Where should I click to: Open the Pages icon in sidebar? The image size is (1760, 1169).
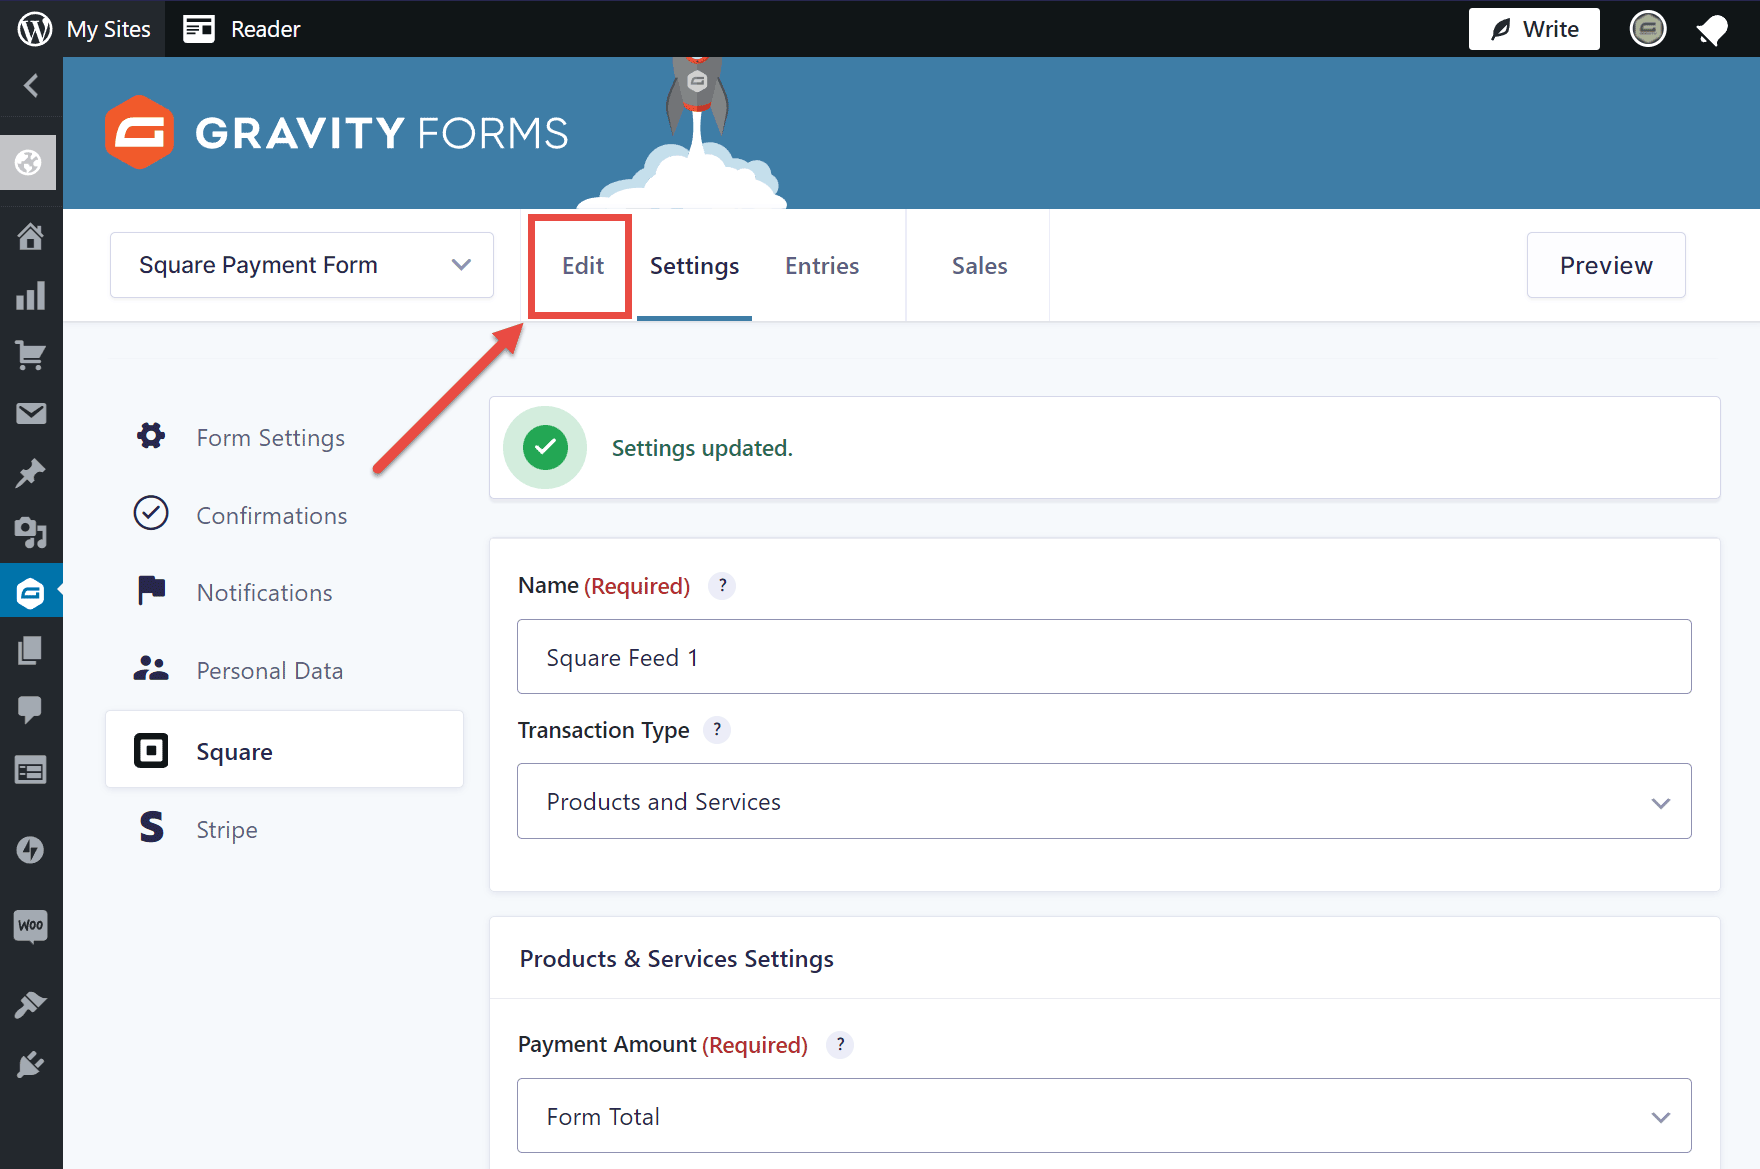[x=30, y=651]
